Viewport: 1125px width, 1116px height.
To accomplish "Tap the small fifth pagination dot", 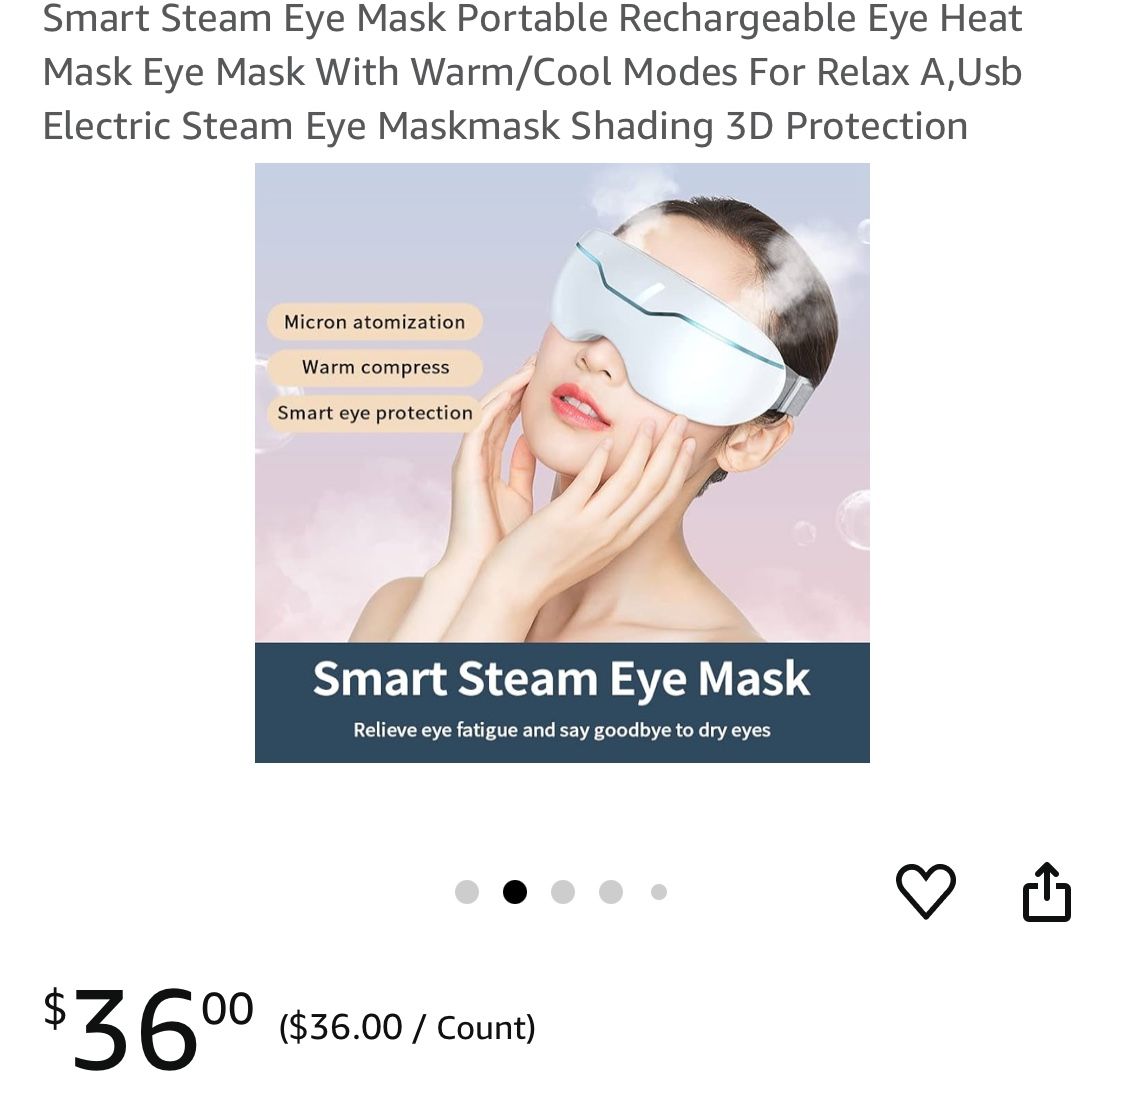I will click(659, 891).
